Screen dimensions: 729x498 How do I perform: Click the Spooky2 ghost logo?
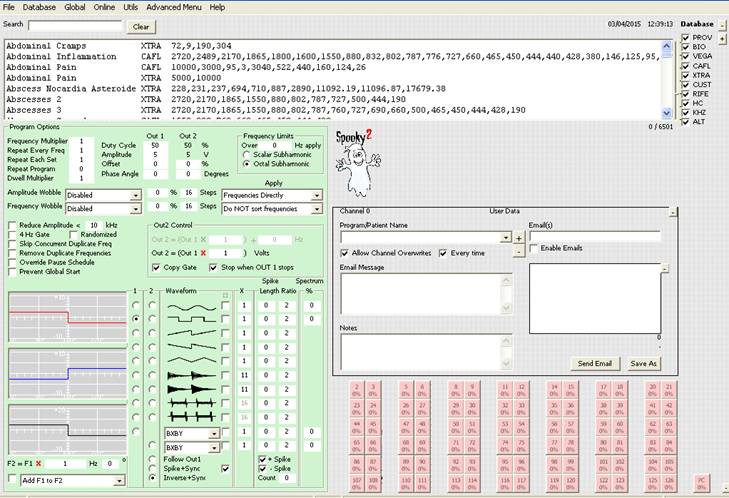(x=357, y=164)
